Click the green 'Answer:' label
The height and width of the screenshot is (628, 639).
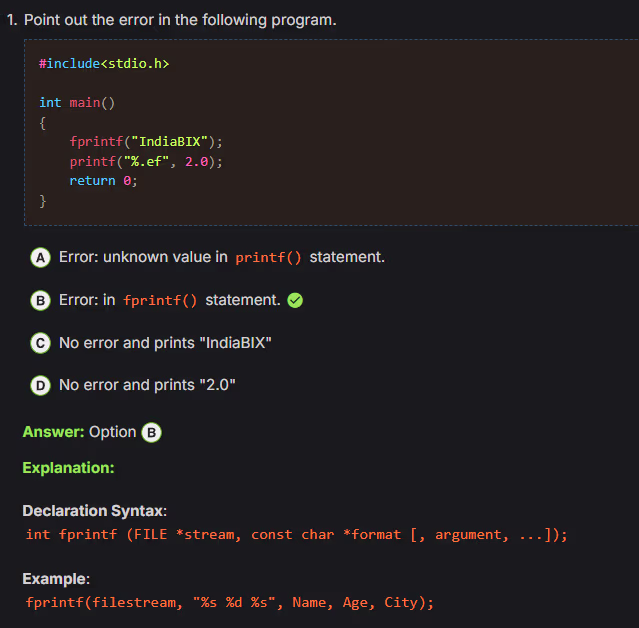pyautogui.click(x=53, y=432)
